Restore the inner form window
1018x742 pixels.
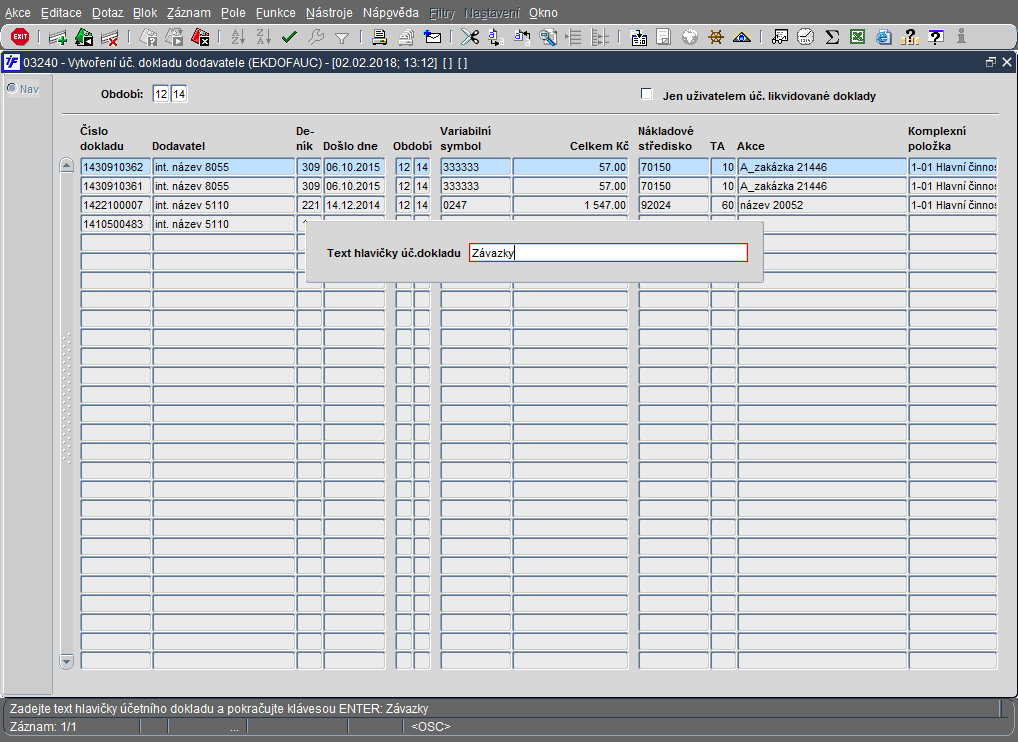pos(990,62)
